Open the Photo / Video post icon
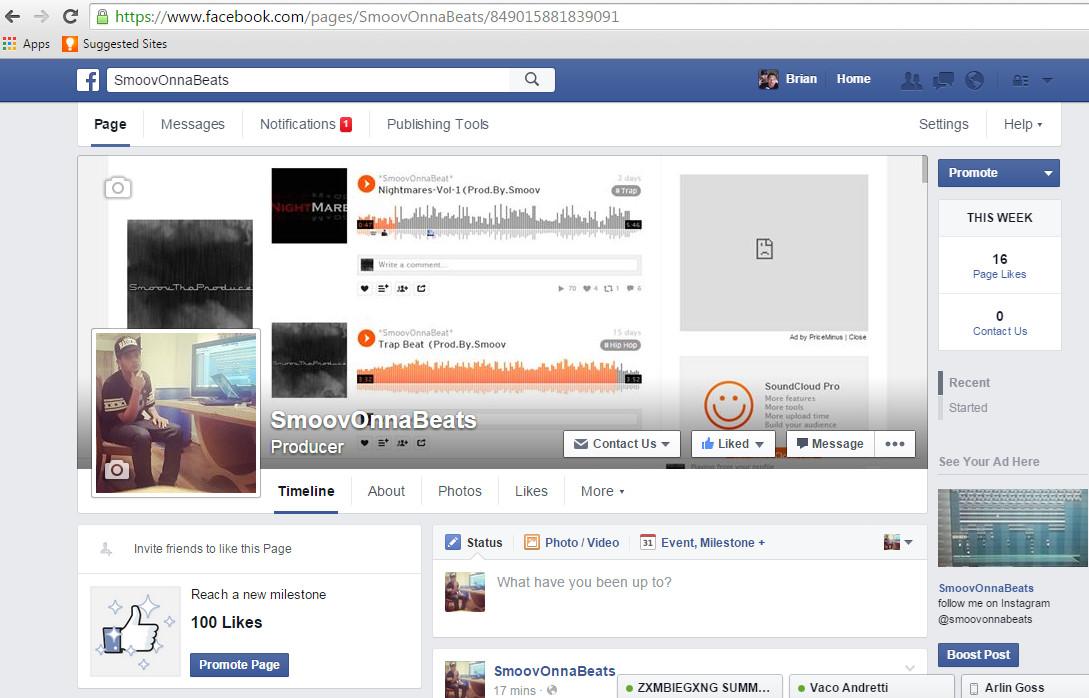 pyautogui.click(x=532, y=541)
